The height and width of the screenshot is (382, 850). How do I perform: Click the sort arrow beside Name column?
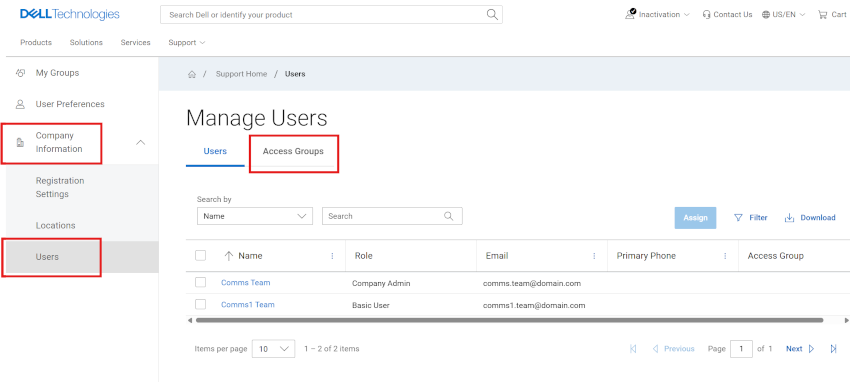pos(229,256)
